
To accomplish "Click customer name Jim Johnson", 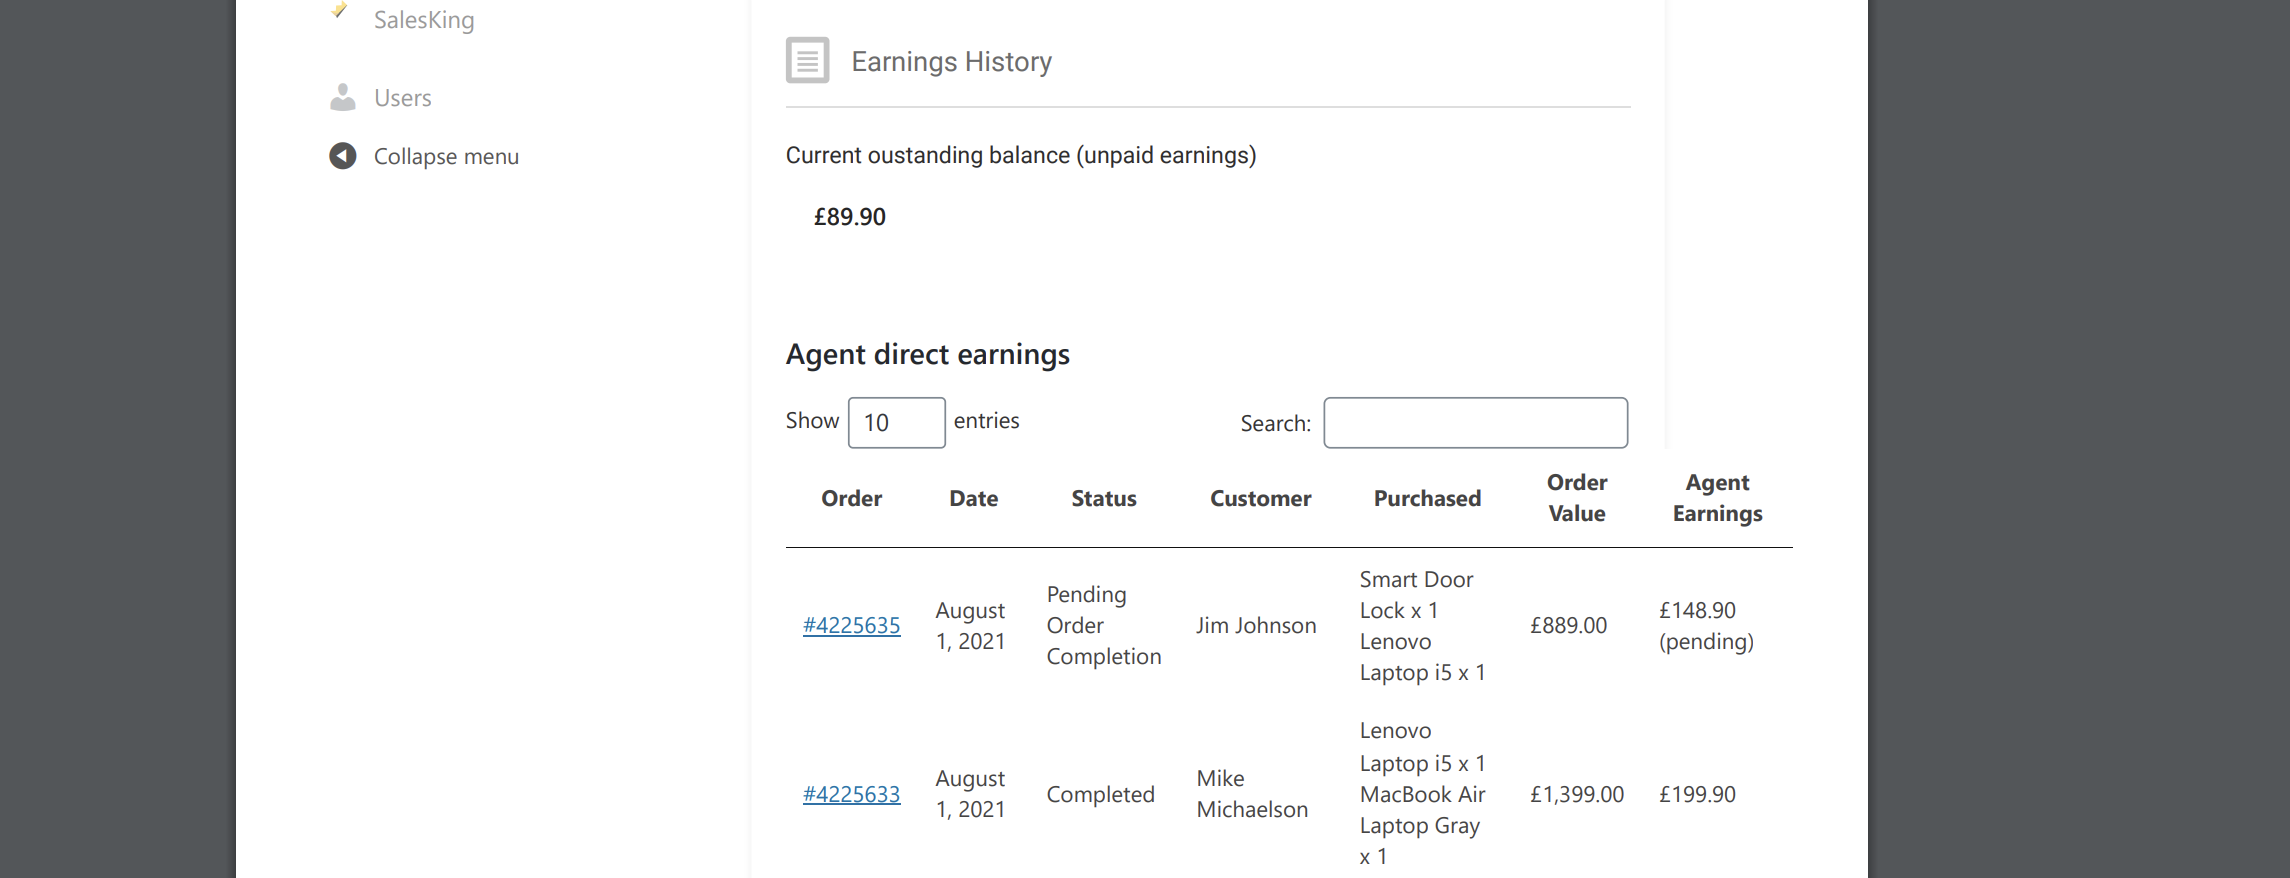I will pyautogui.click(x=1256, y=625).
